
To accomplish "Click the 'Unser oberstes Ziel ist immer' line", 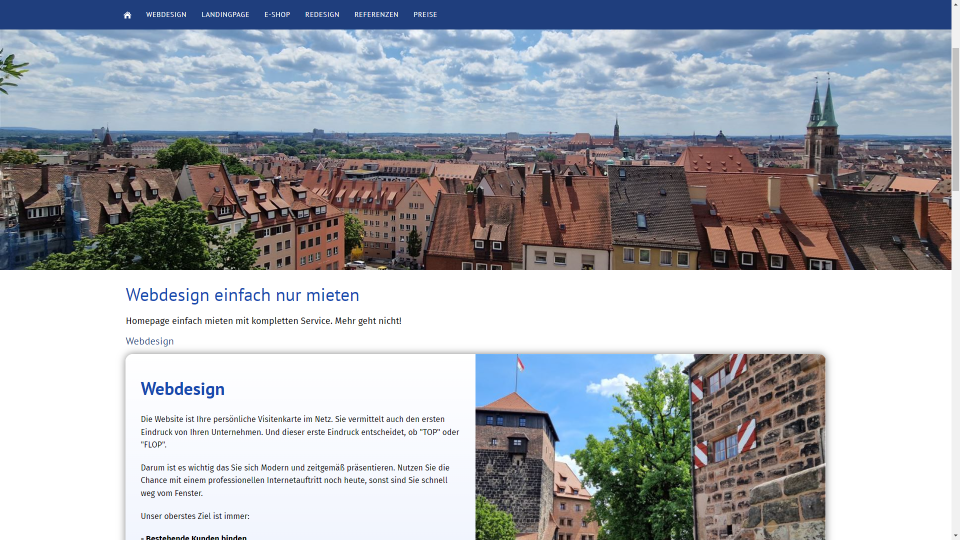I will point(195,516).
